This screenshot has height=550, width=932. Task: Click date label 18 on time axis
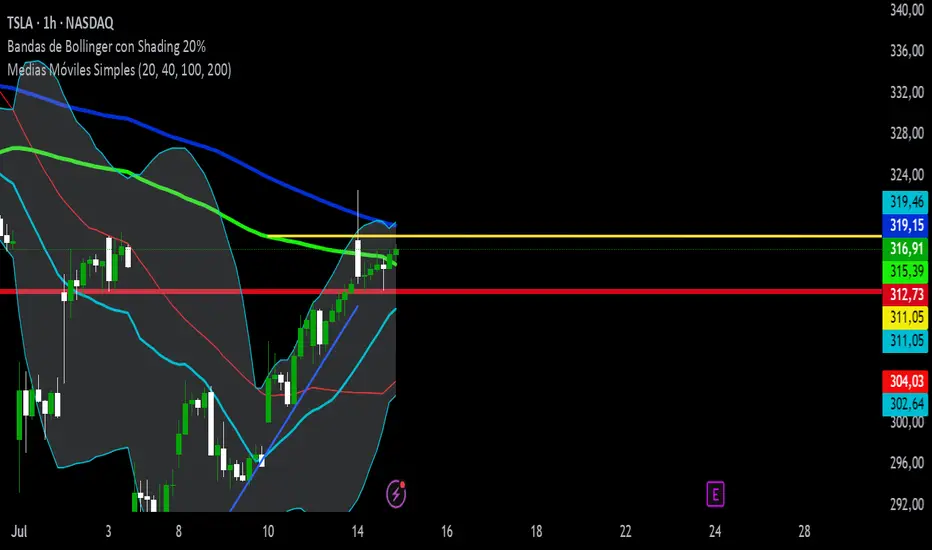point(536,531)
